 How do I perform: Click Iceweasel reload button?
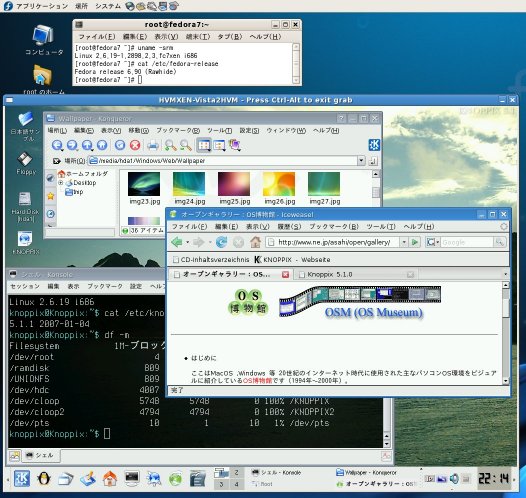coord(221,242)
